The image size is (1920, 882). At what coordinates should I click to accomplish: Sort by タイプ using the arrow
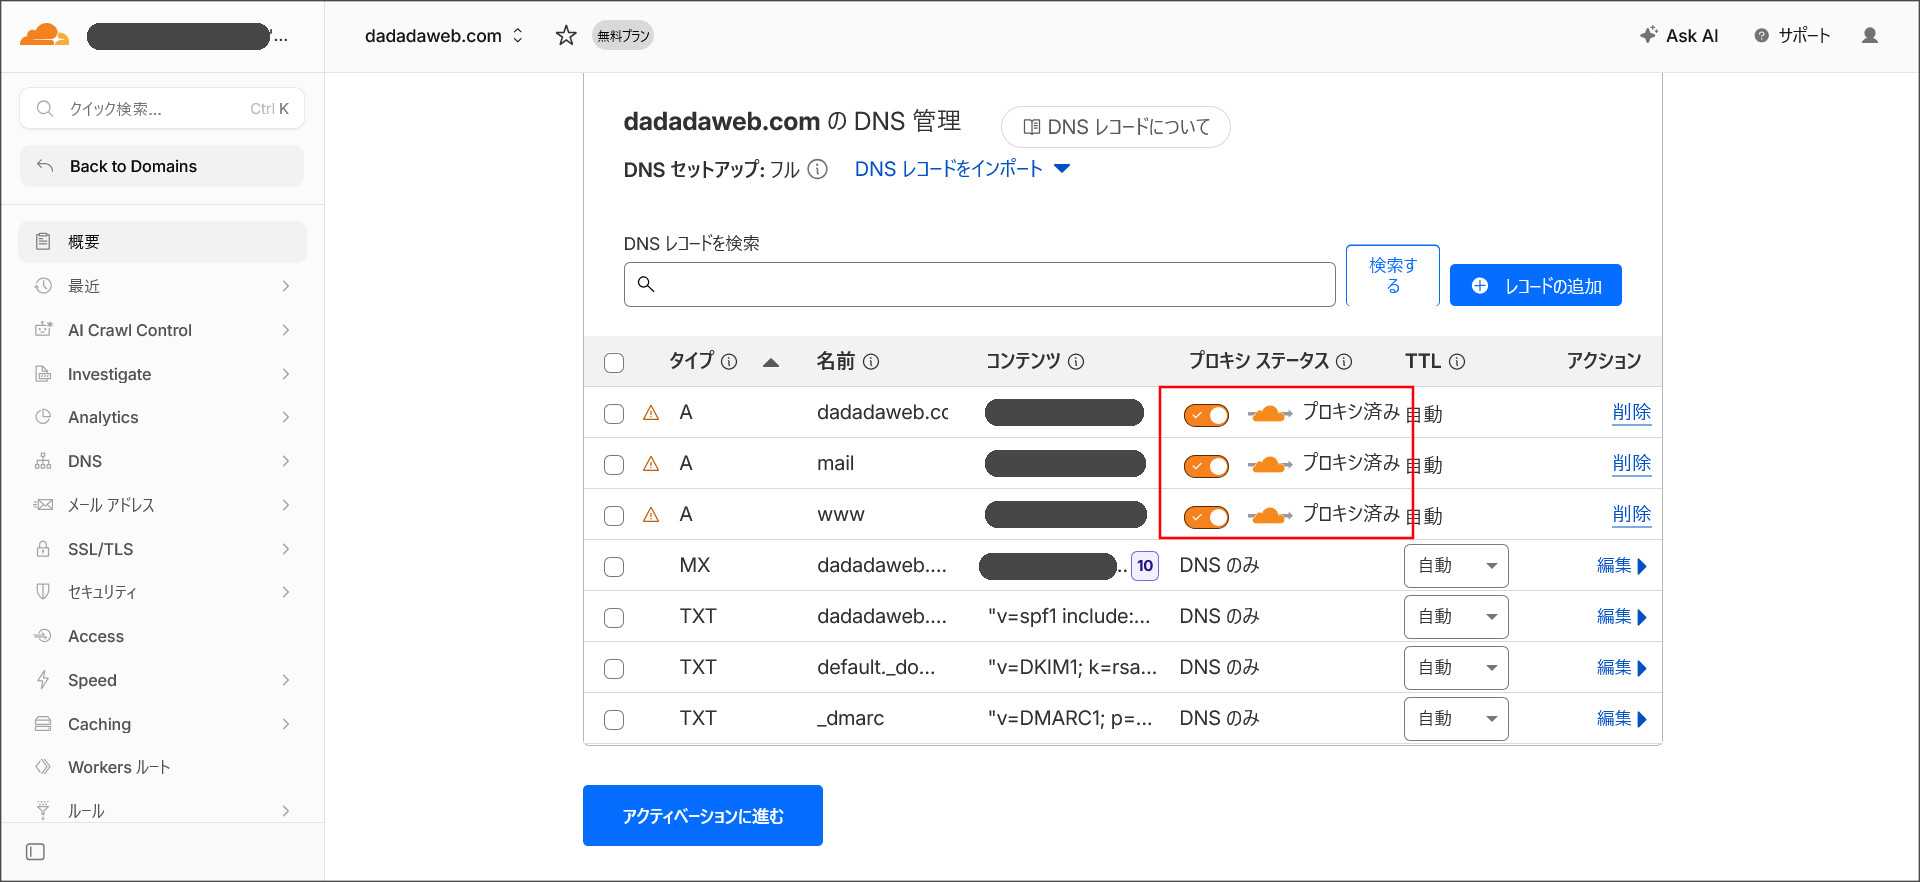[x=771, y=363]
